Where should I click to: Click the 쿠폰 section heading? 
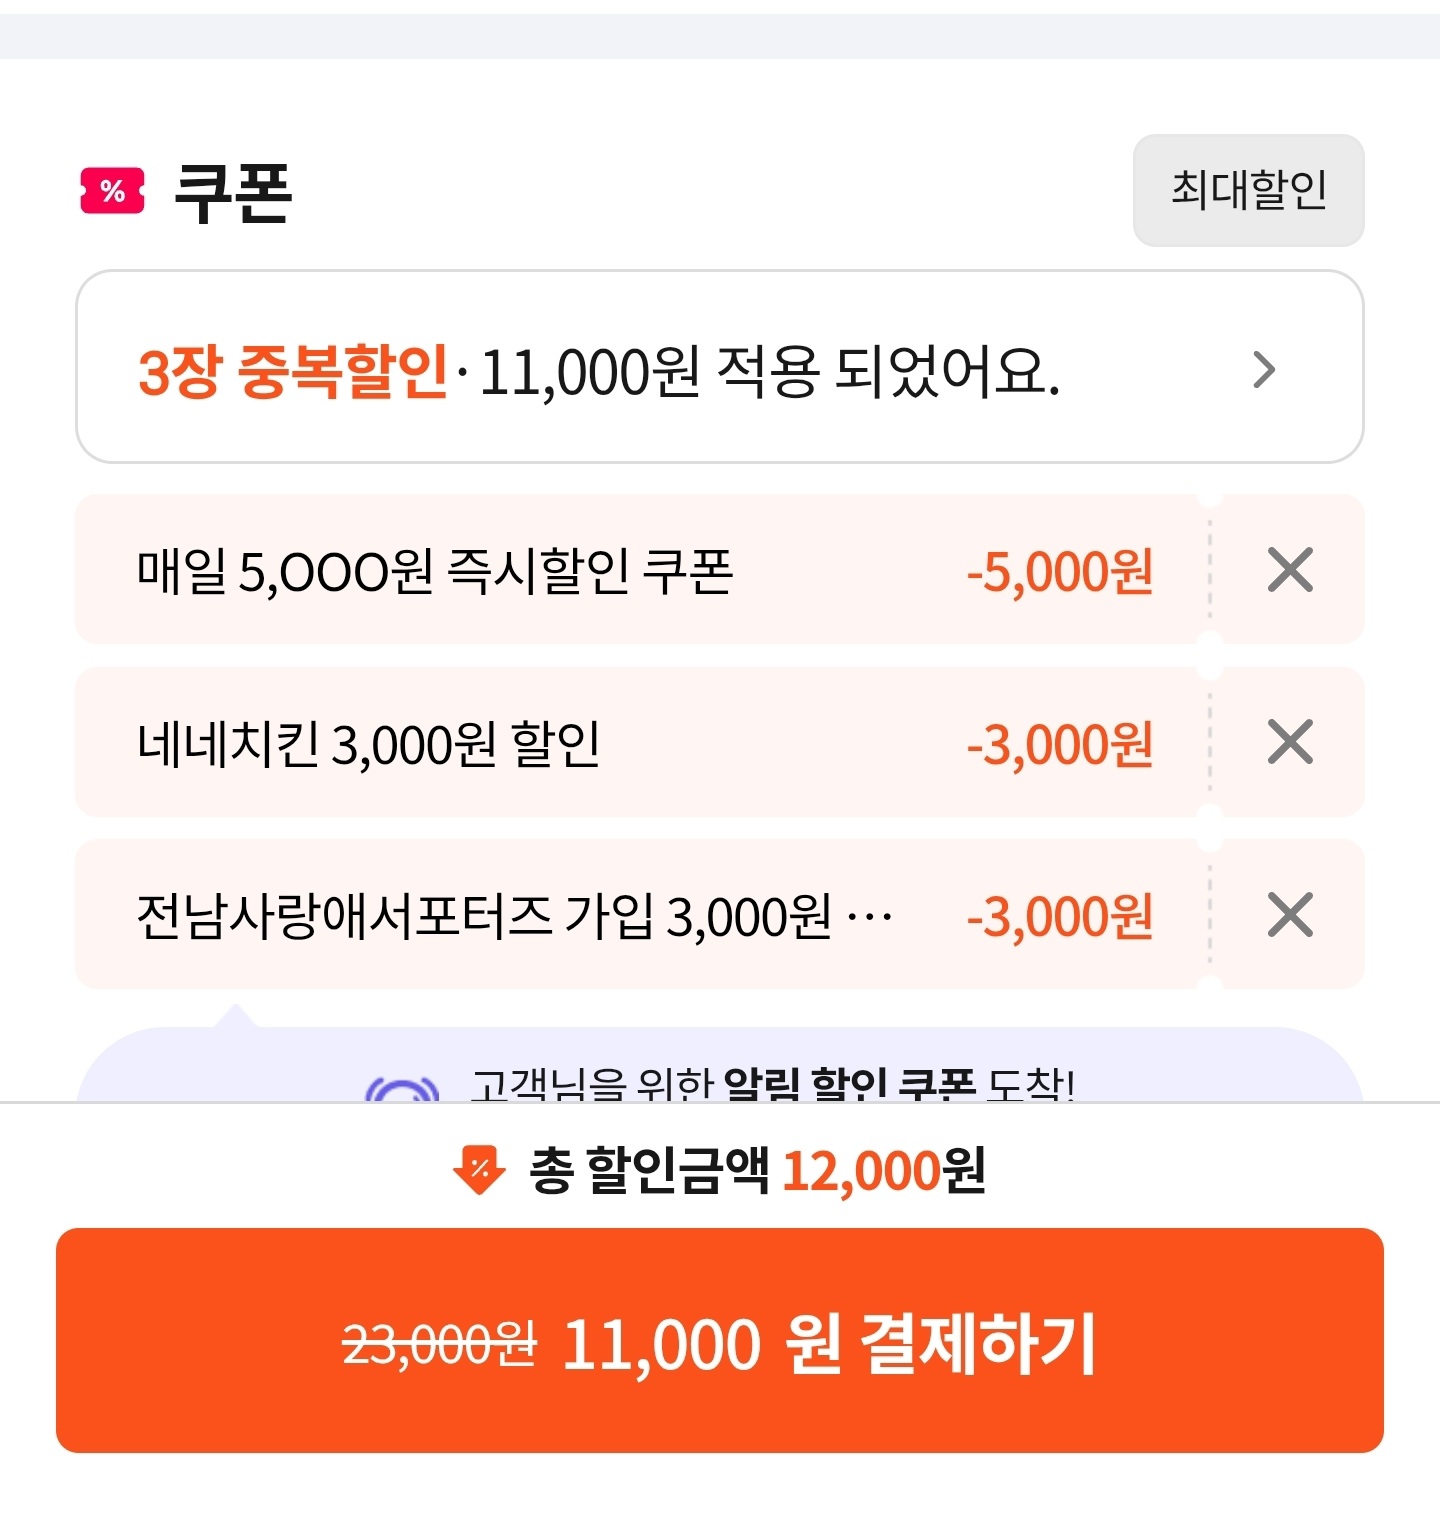233,191
